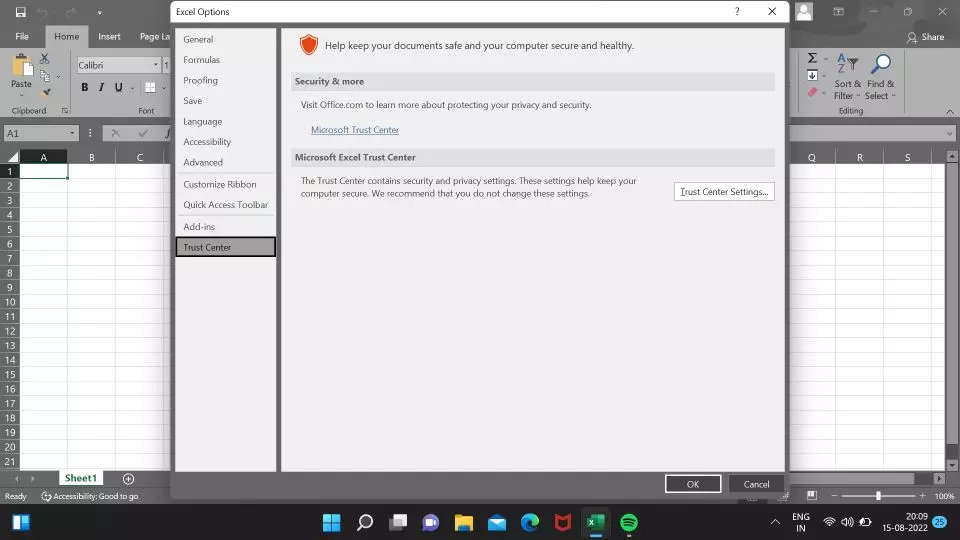Collapse the ribbon with caret arrow
The width and height of the screenshot is (960, 540).
coord(950,111)
